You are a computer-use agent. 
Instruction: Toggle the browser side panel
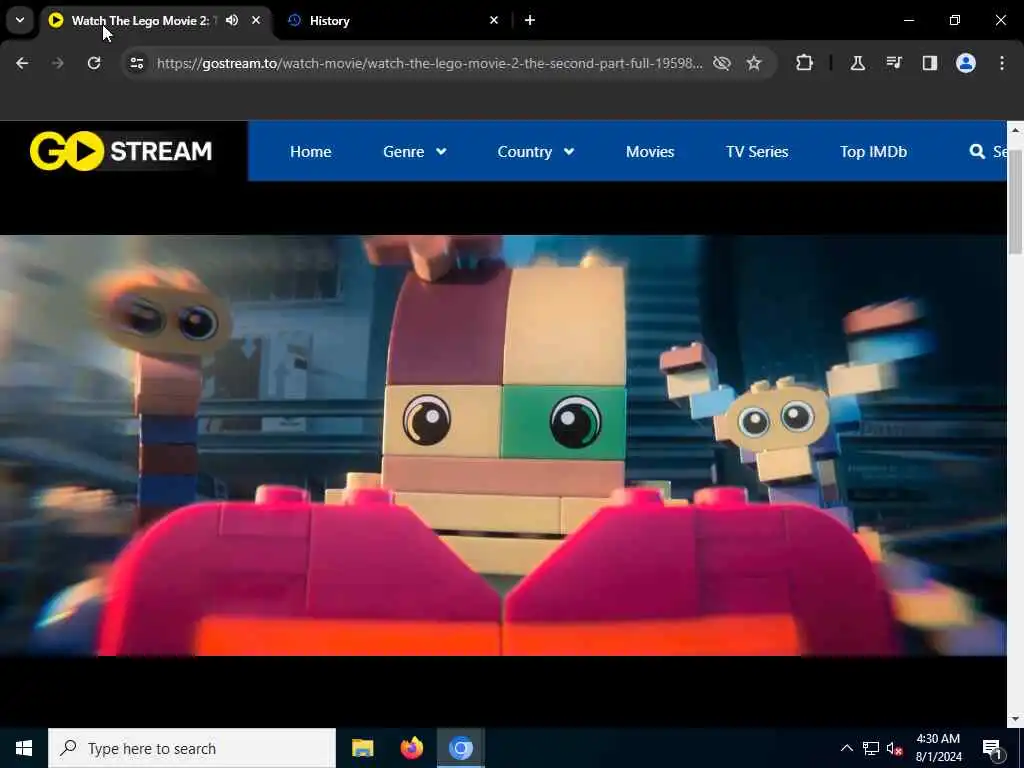[930, 63]
